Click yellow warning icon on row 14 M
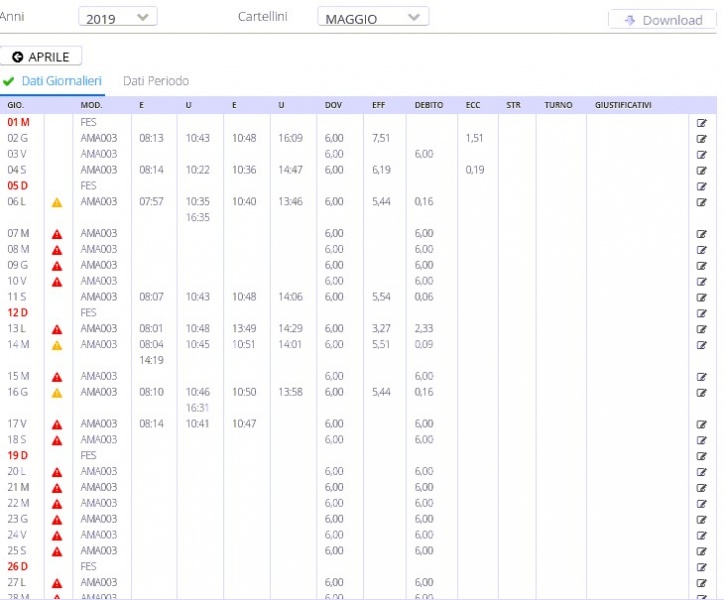The image size is (724, 600). tap(57, 345)
